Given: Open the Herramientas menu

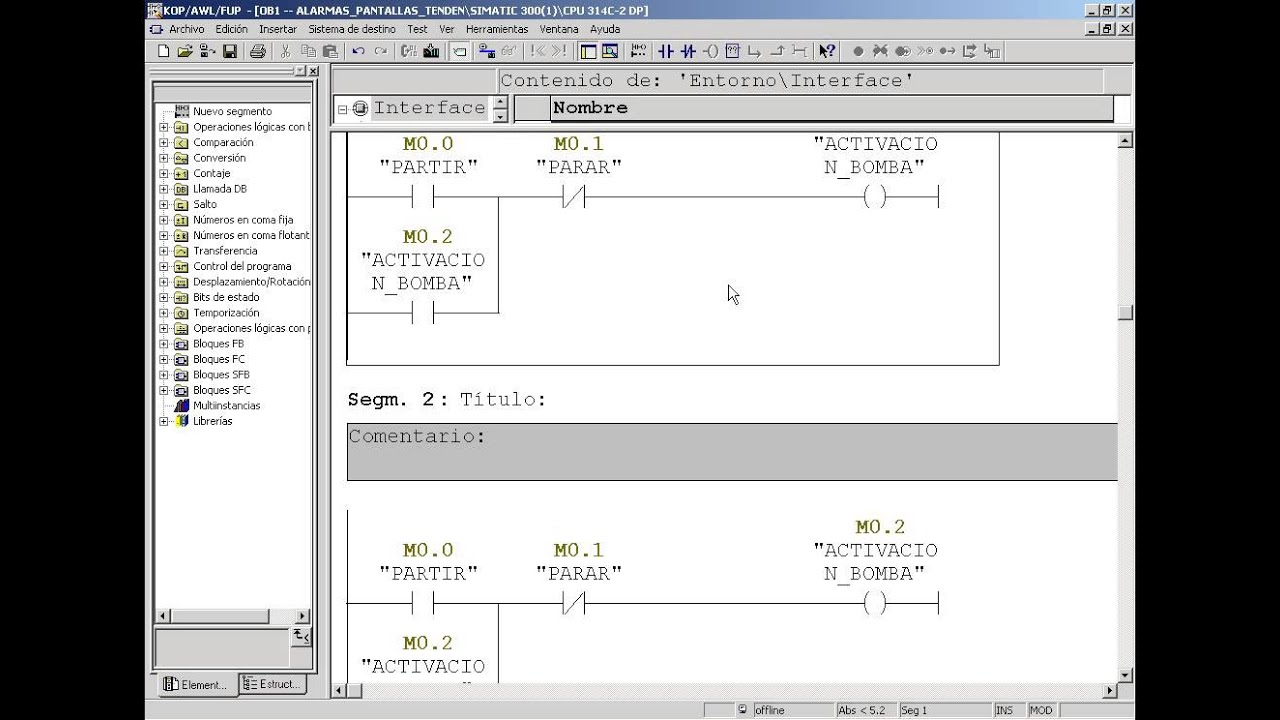Looking at the screenshot, I should tap(497, 29).
